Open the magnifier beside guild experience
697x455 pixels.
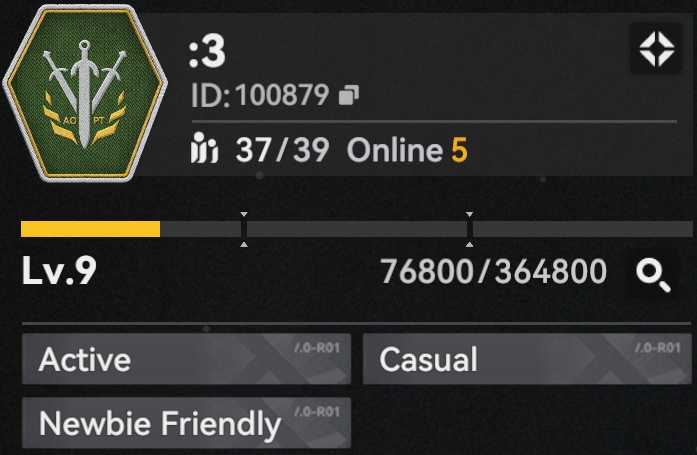click(x=653, y=276)
